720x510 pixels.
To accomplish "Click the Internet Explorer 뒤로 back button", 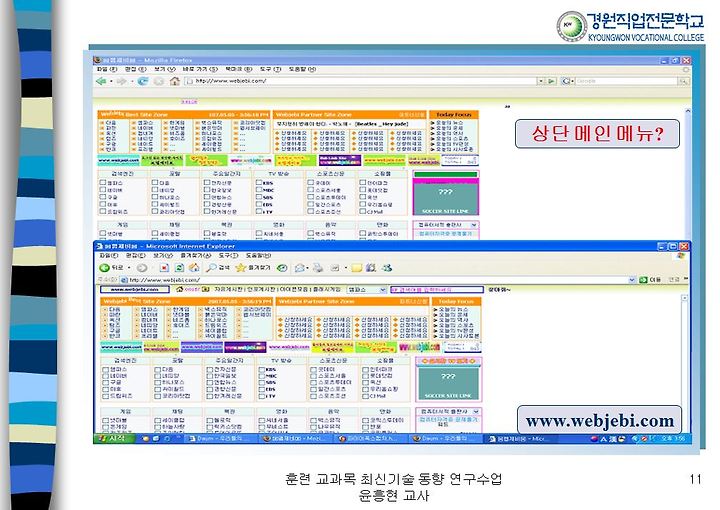I will (112, 268).
